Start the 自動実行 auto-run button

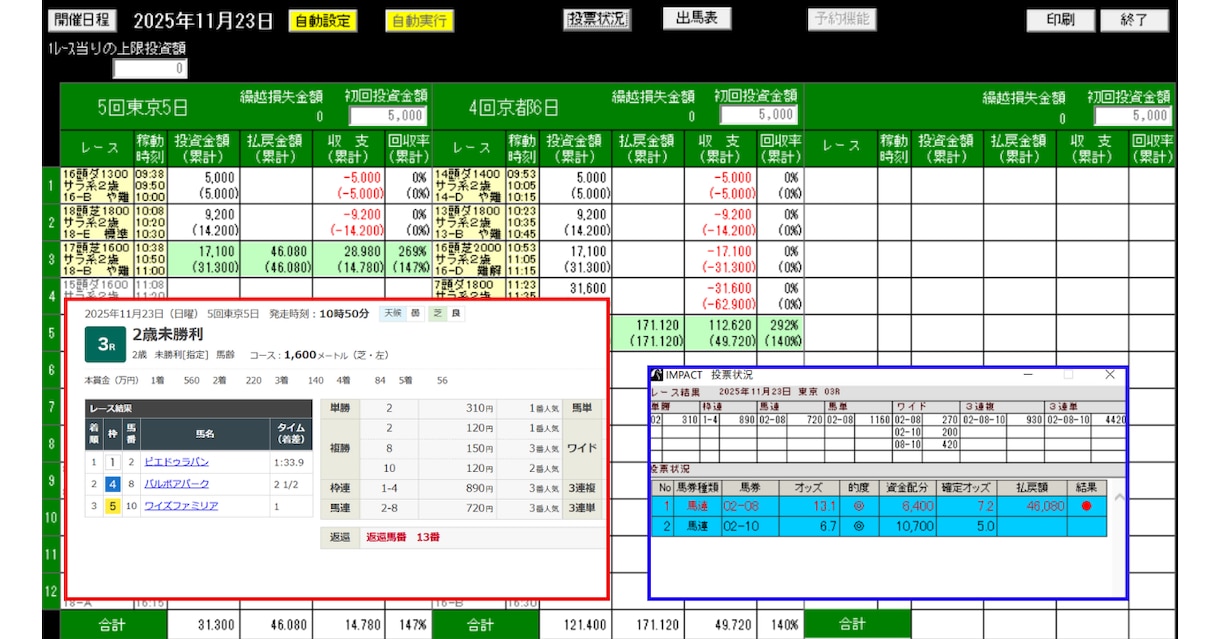(420, 20)
